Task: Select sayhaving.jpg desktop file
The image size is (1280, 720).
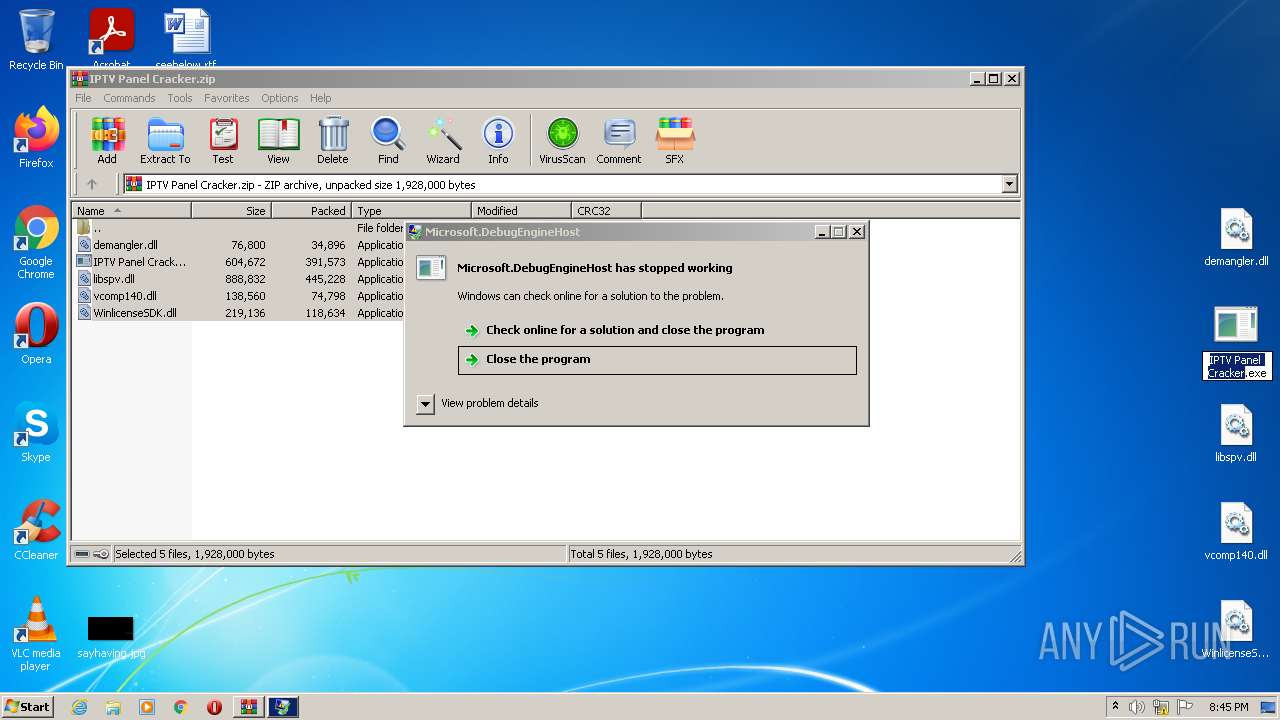Action: (x=111, y=636)
